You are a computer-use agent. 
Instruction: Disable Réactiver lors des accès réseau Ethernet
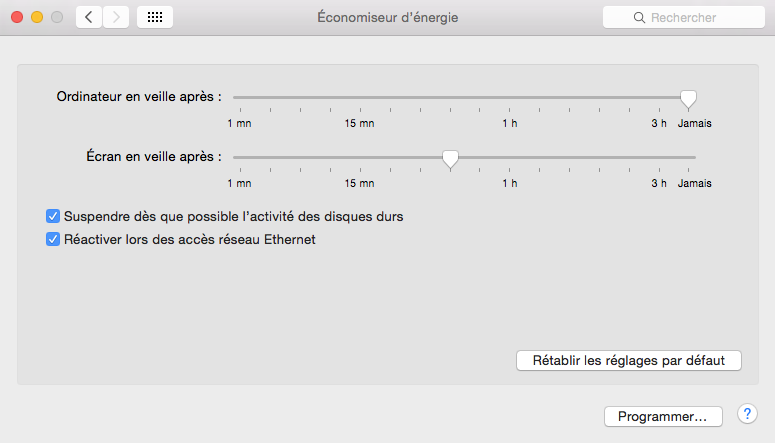(53, 239)
